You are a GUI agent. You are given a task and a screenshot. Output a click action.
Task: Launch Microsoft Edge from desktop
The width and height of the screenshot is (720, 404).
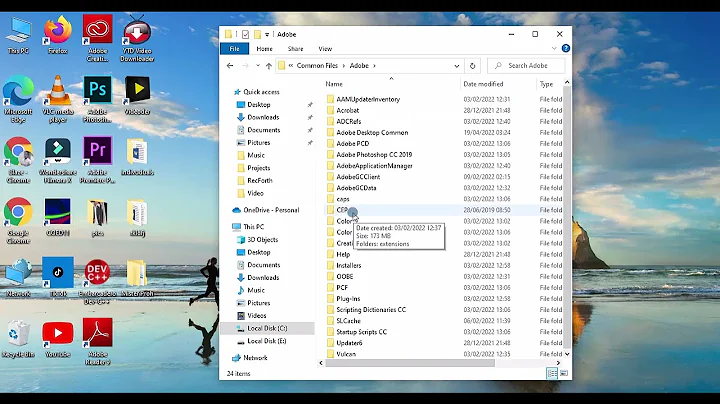coord(18,99)
